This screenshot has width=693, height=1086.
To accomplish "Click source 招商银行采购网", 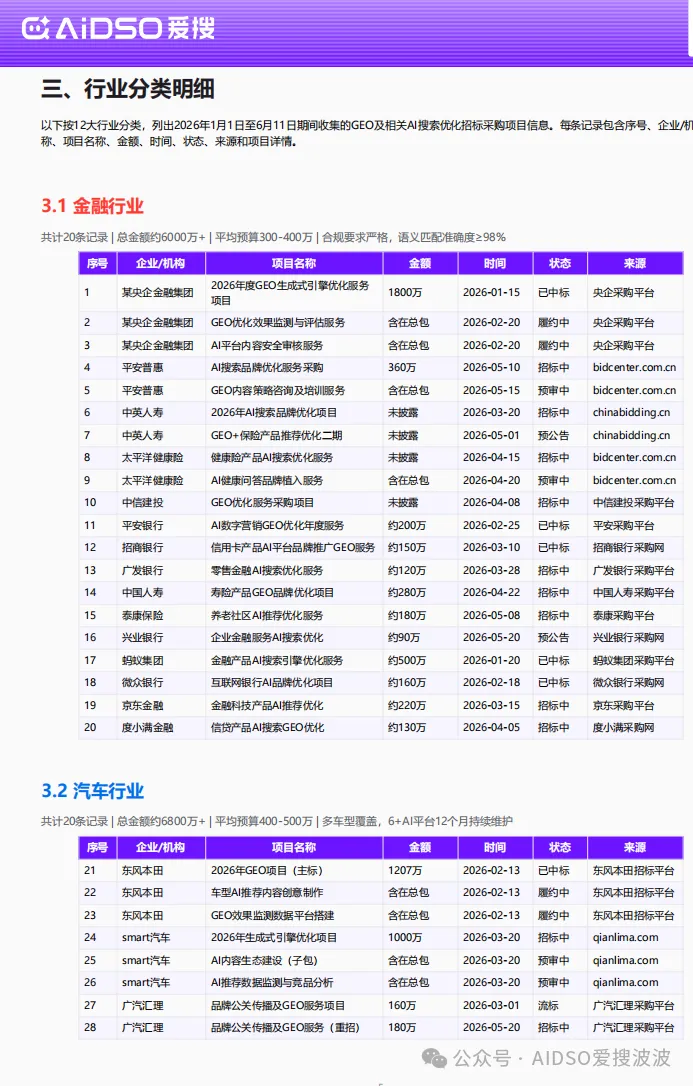I will click(629, 547).
